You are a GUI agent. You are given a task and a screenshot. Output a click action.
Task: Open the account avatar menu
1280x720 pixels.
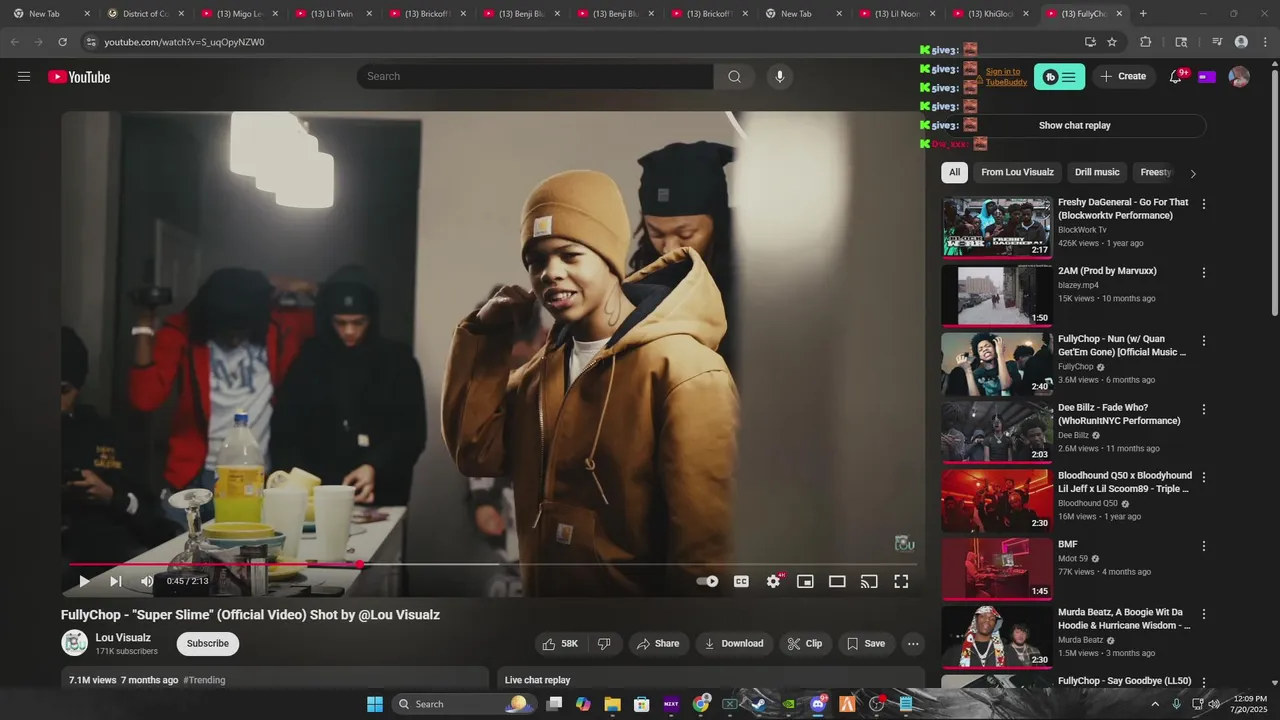(x=1239, y=77)
